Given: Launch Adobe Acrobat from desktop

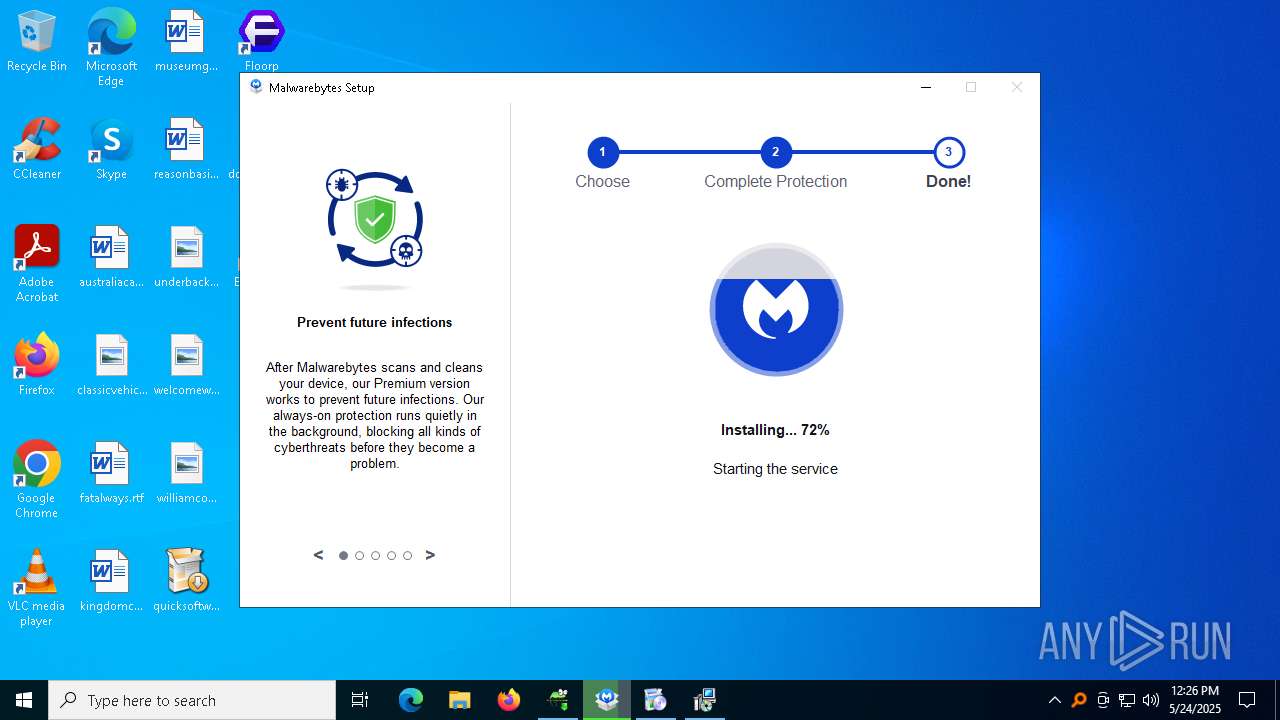Looking at the screenshot, I should click(37, 264).
